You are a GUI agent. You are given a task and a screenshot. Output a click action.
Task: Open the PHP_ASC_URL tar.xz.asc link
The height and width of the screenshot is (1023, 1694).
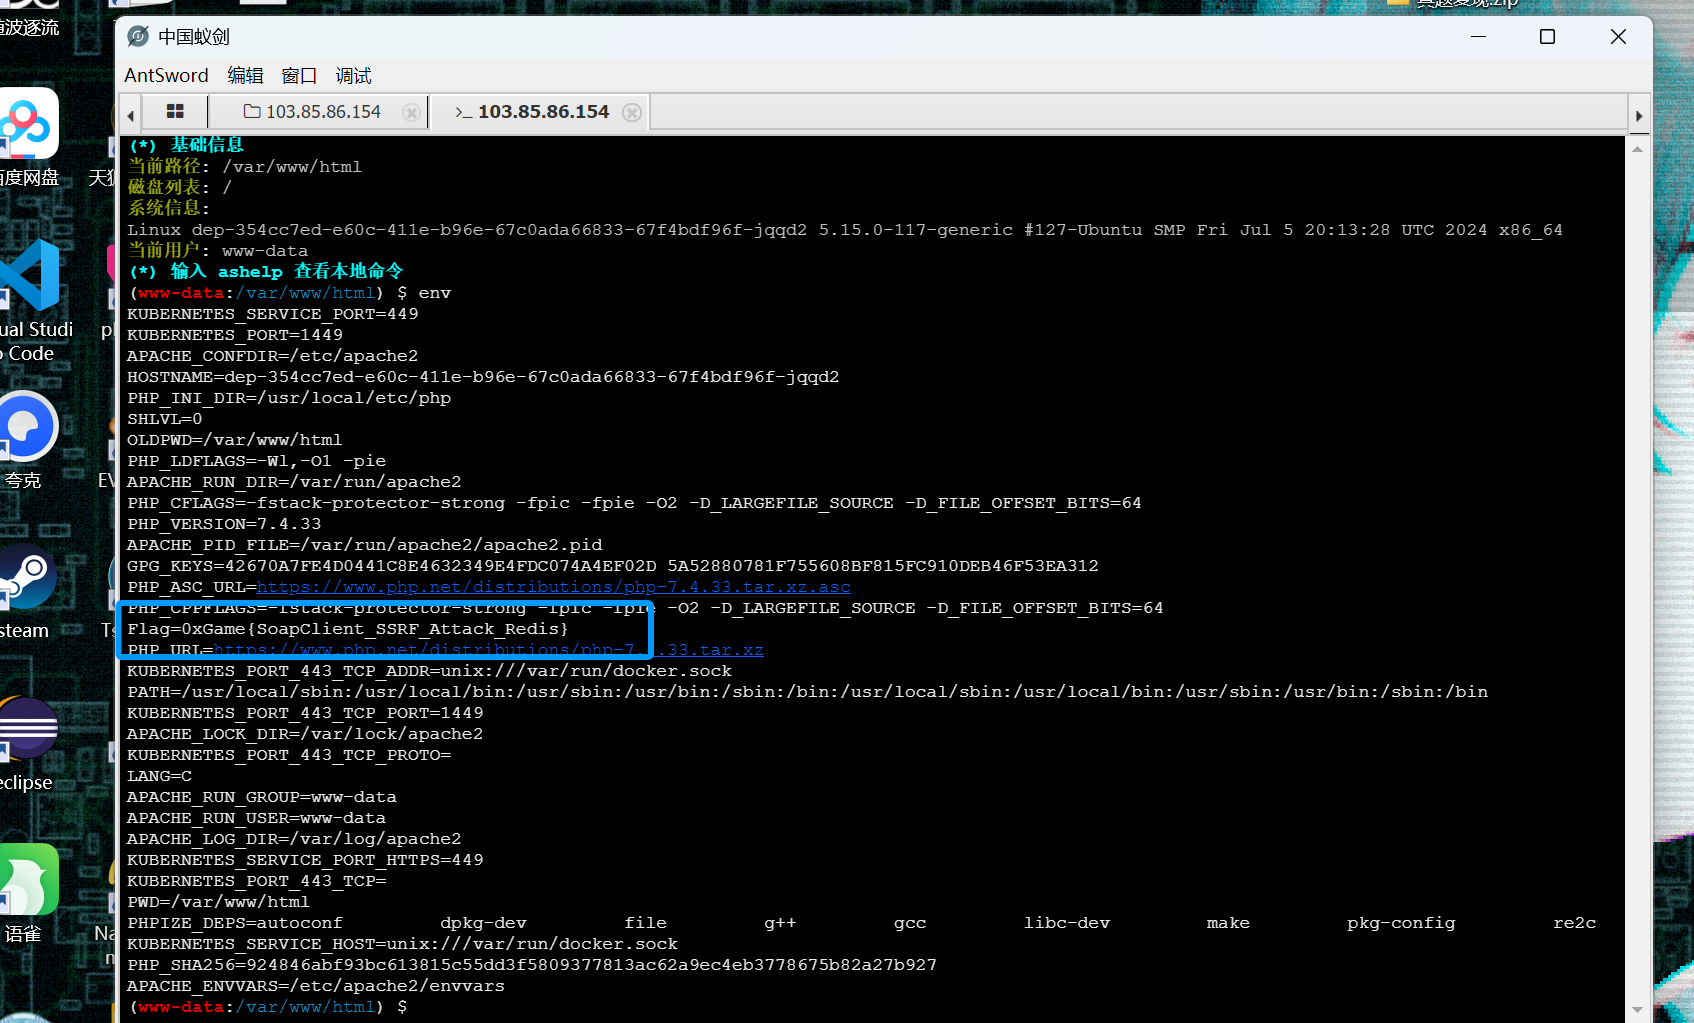point(553,587)
